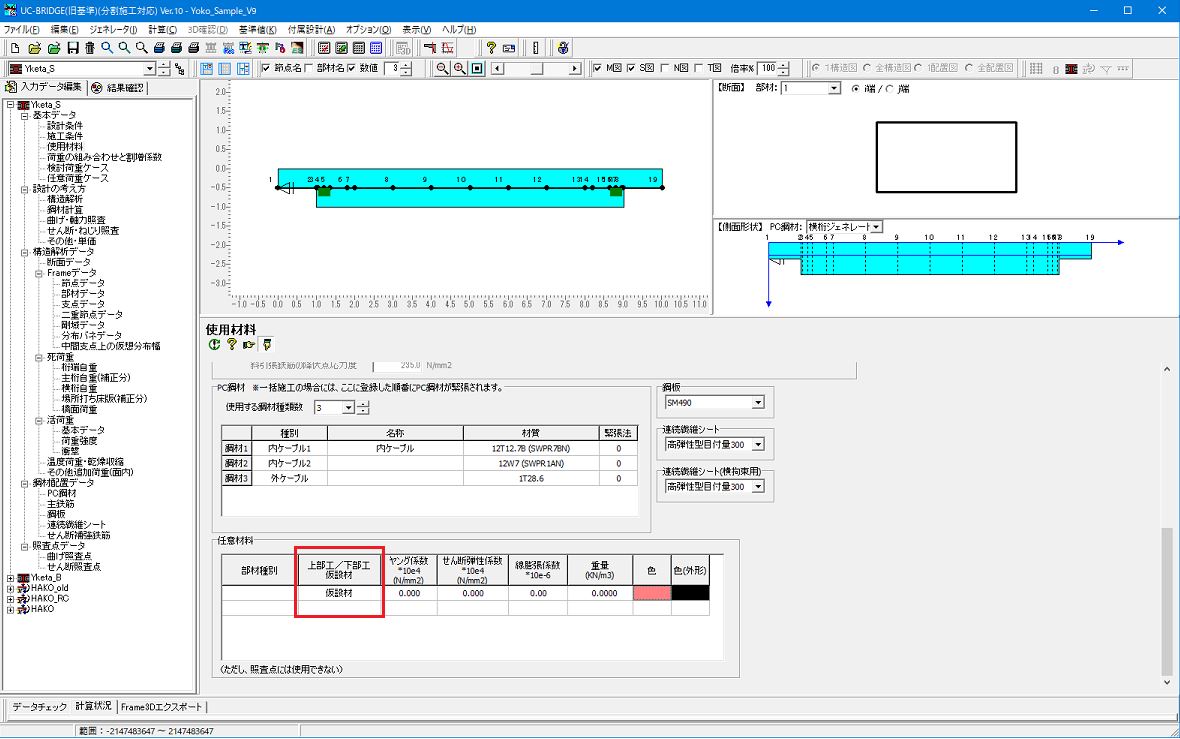Open the 鋼板 SM490 dropdown
This screenshot has height=739, width=1180.
point(757,403)
